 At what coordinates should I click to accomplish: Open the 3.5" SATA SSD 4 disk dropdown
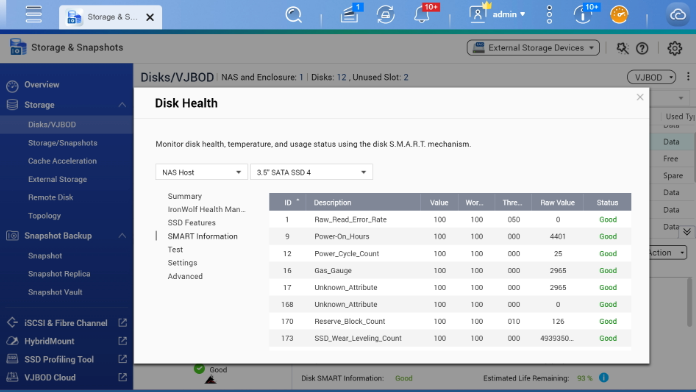tap(311, 172)
